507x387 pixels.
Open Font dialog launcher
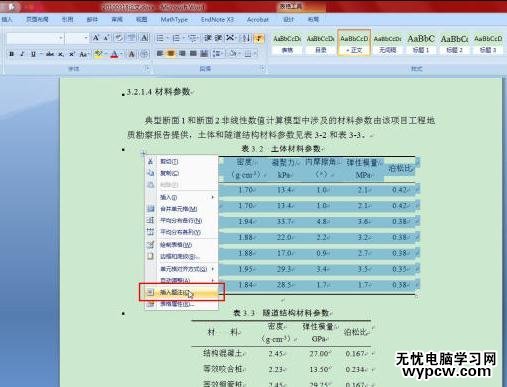[147, 68]
